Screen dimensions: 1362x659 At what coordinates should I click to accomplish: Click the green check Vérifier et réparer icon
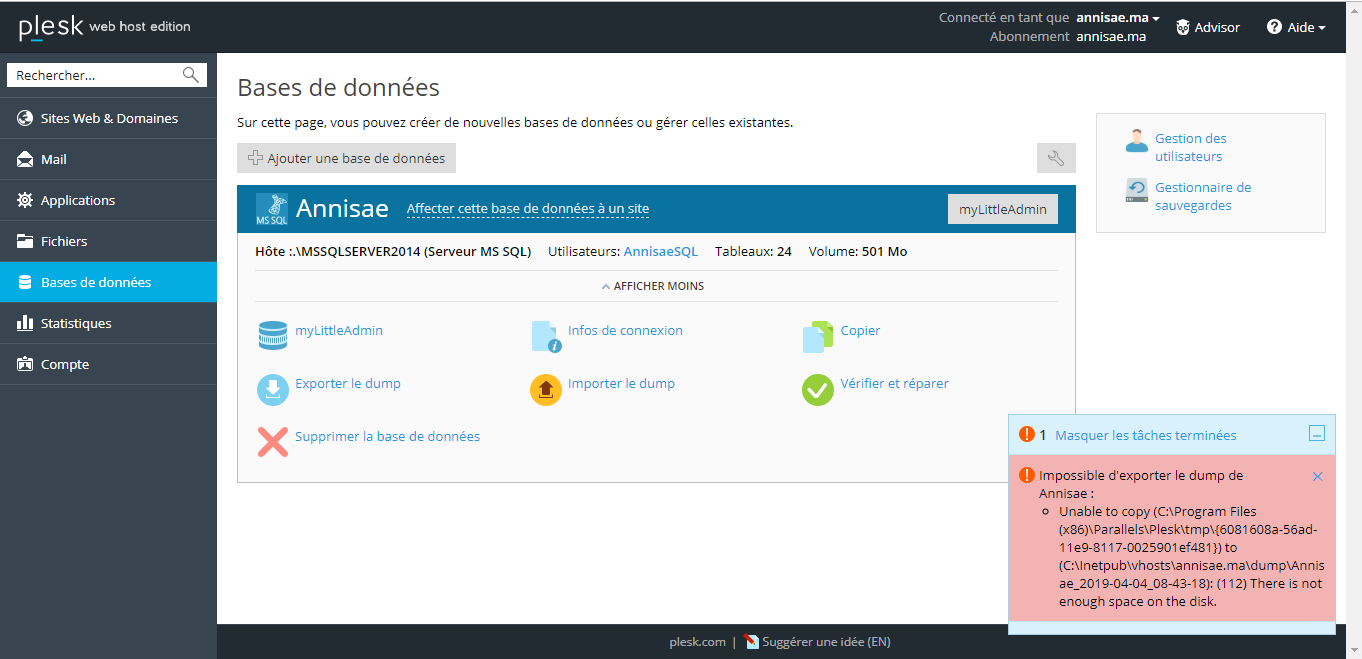pyautogui.click(x=818, y=389)
